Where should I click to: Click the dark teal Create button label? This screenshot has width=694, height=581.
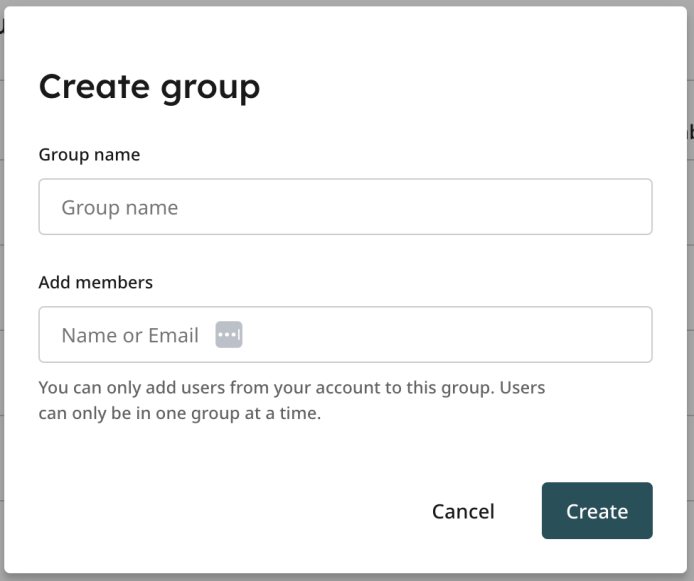(597, 511)
